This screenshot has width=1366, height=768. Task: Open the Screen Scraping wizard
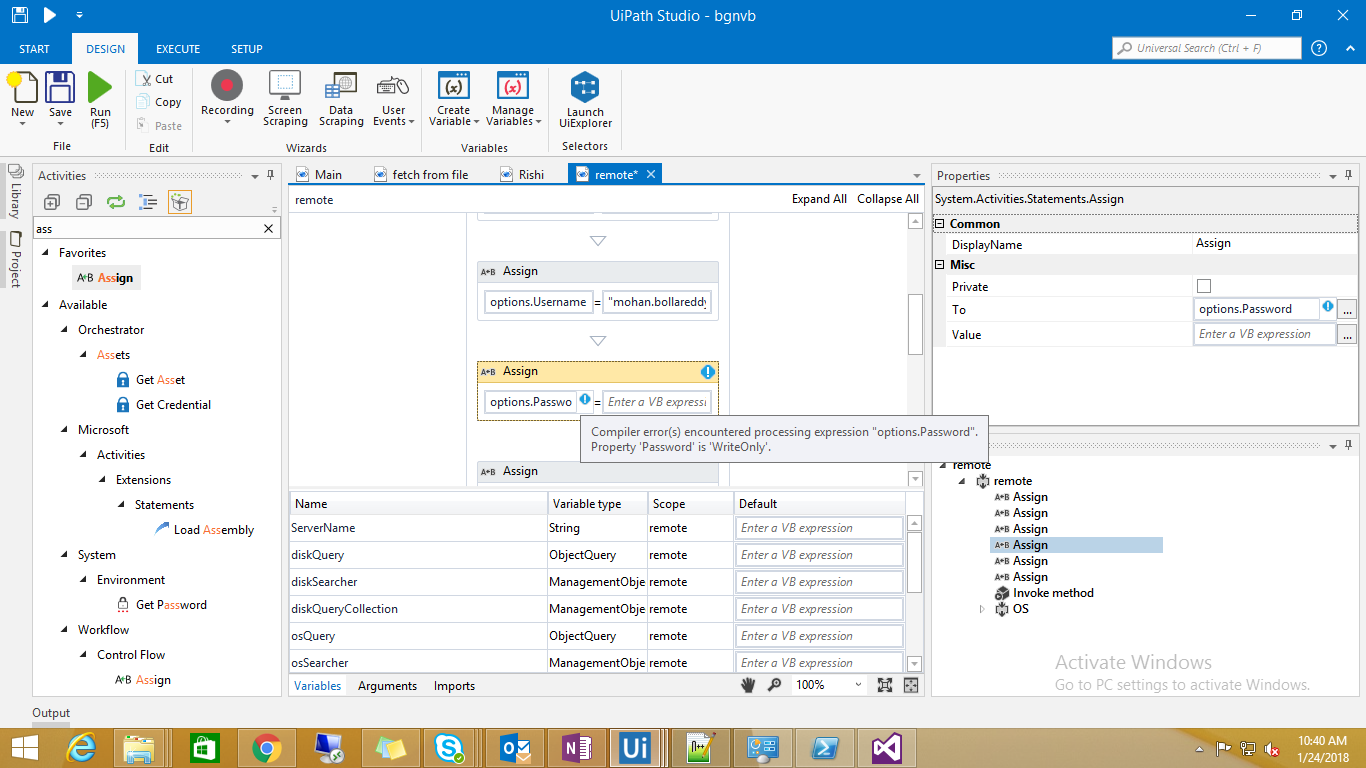pyautogui.click(x=285, y=87)
